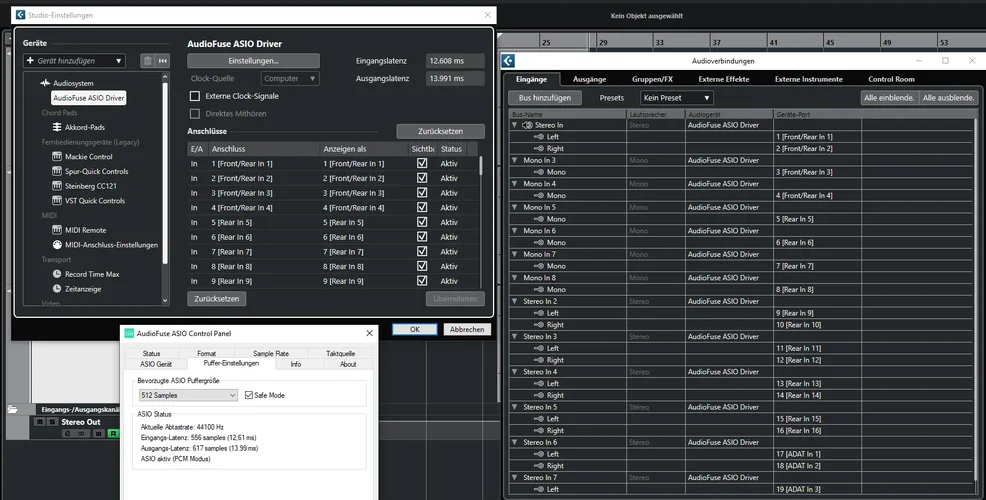Viewport: 986px width, 500px height.
Task: Click the green R button on Stereo Out track
Action: coord(114,434)
